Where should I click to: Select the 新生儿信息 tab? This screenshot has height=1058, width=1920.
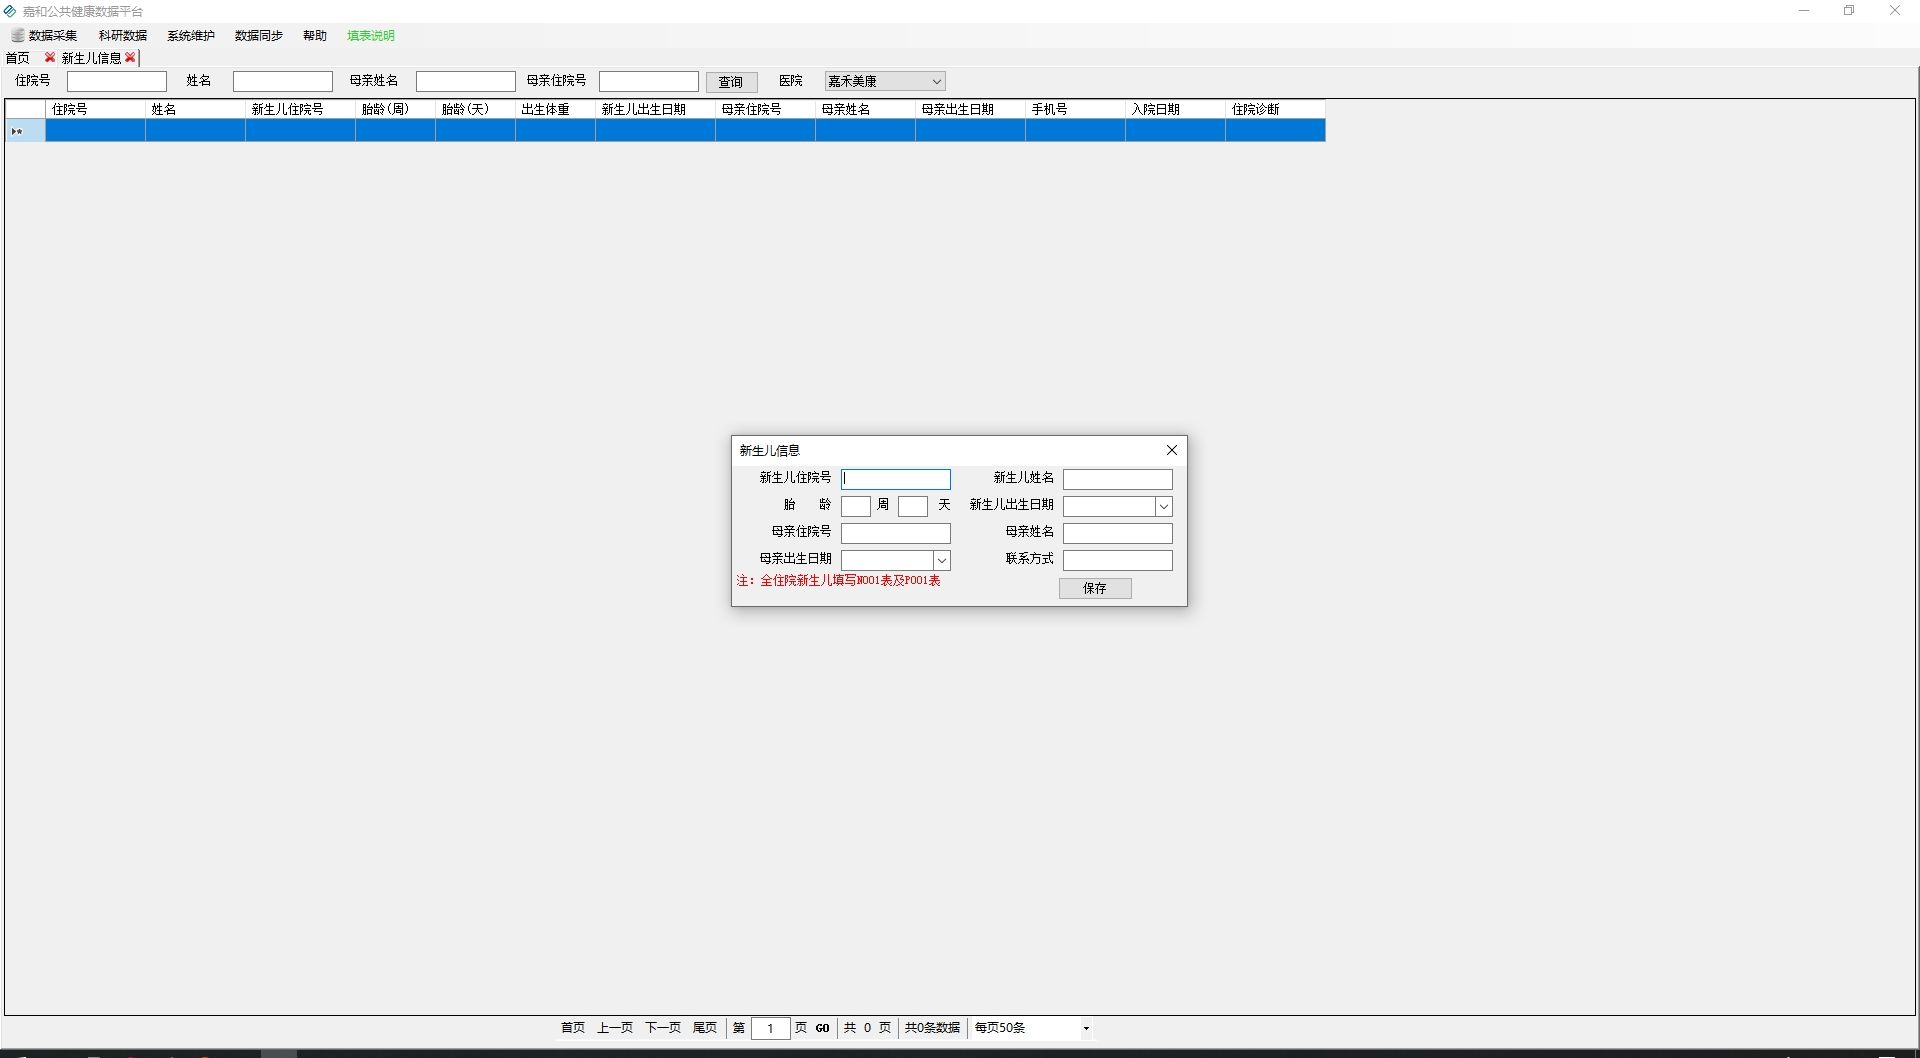pyautogui.click(x=91, y=58)
